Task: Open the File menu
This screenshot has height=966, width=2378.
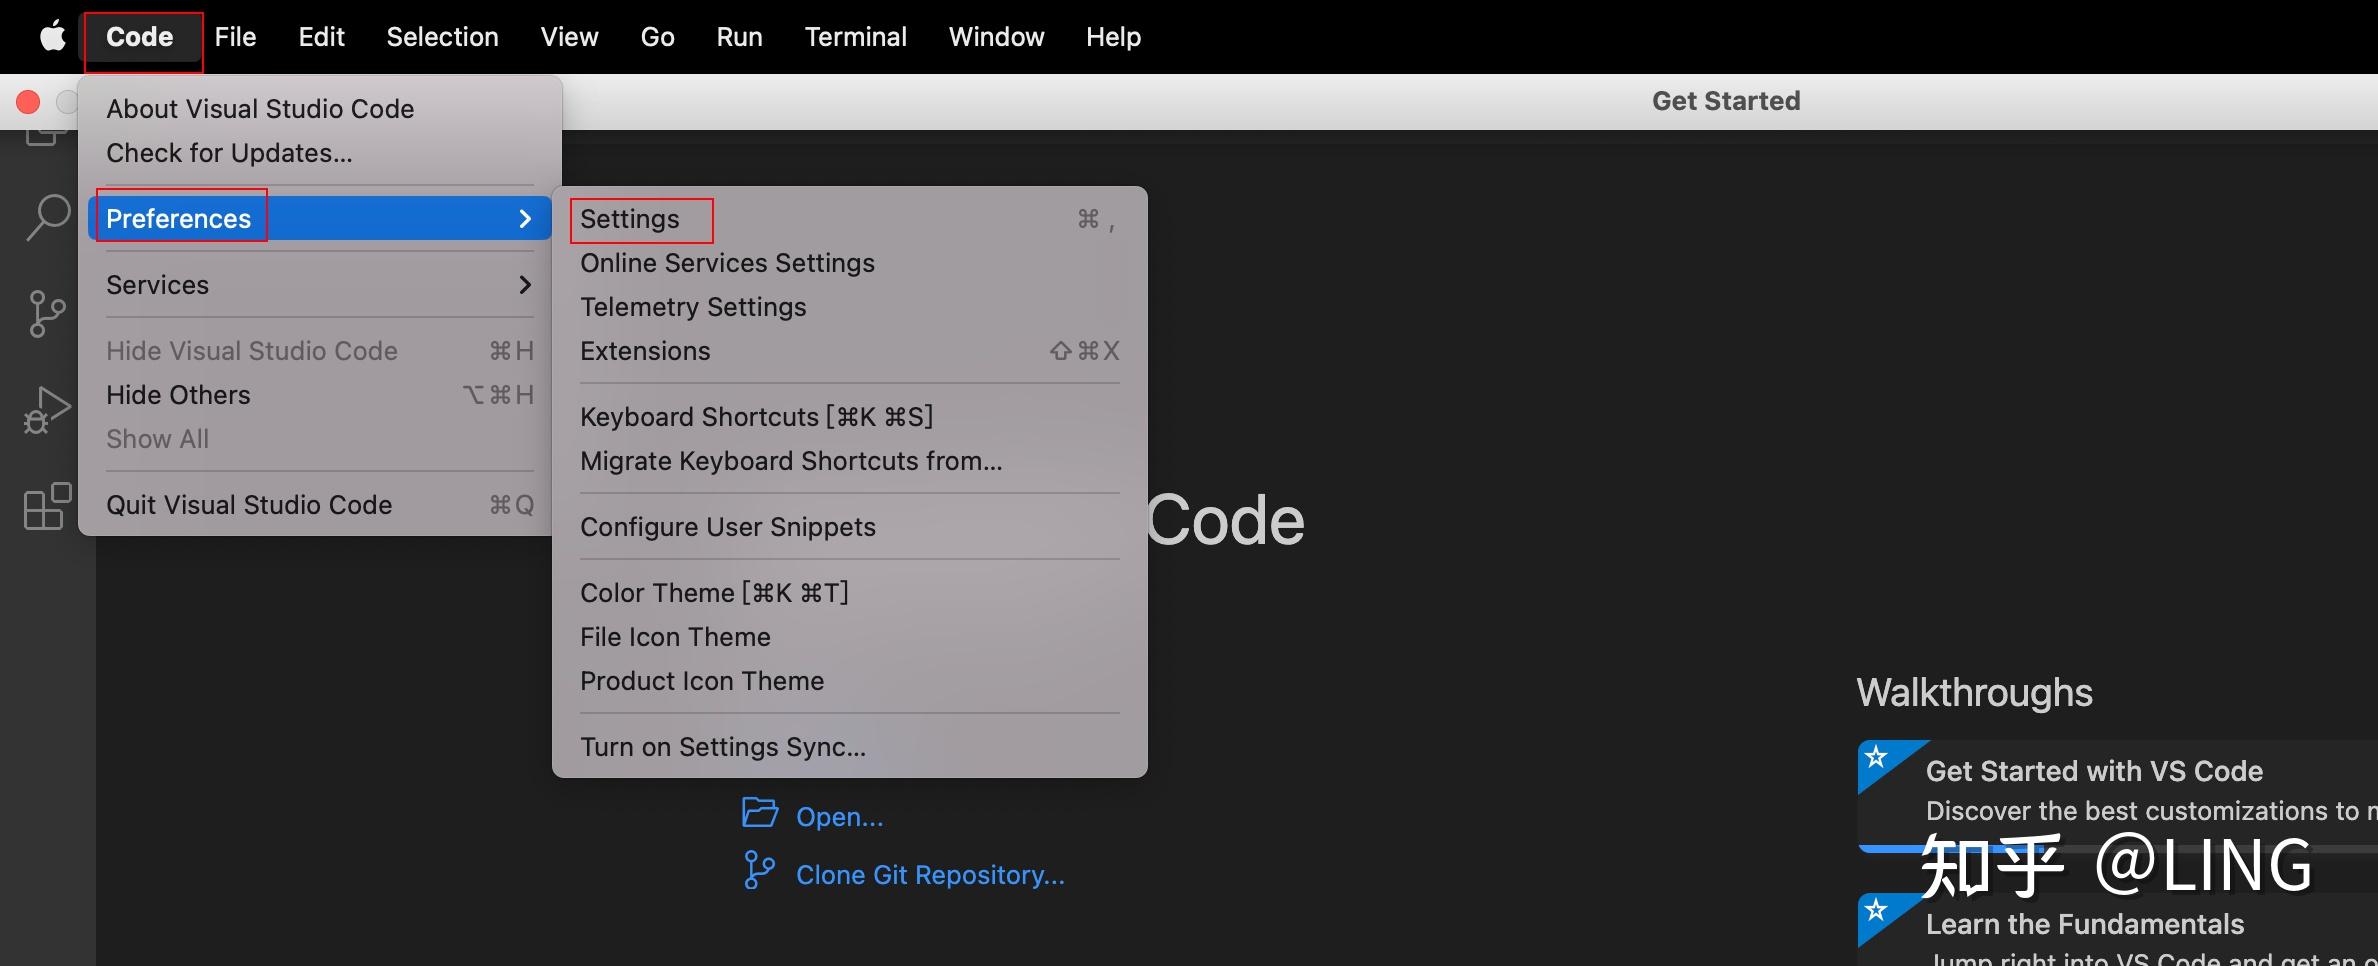Action: tap(235, 37)
